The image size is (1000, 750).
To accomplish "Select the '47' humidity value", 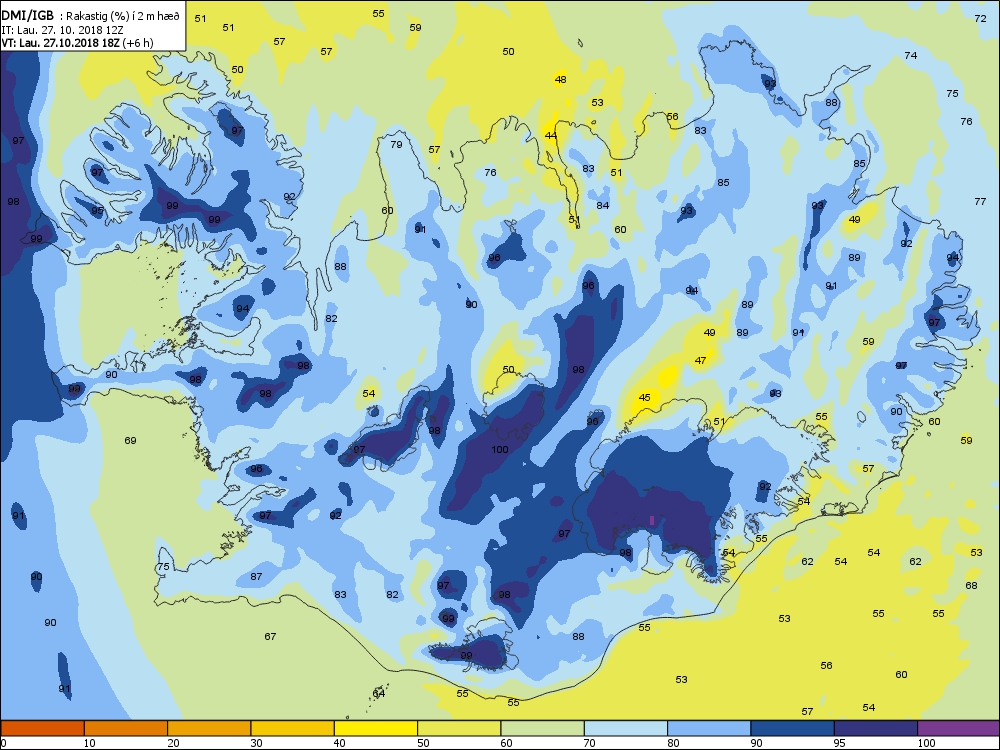I will 701,360.
